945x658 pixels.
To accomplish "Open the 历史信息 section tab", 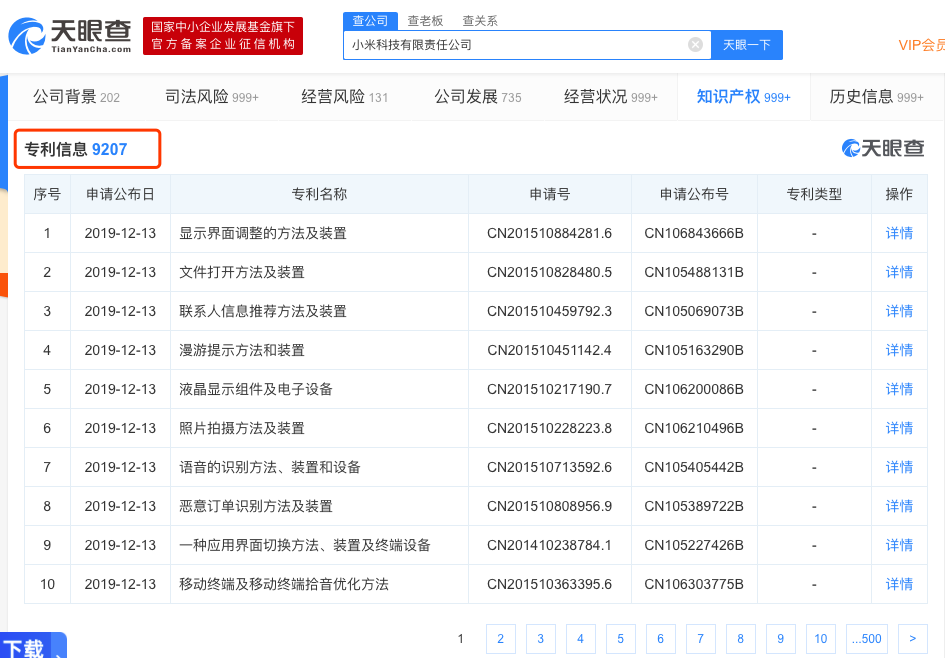I will coord(876,97).
